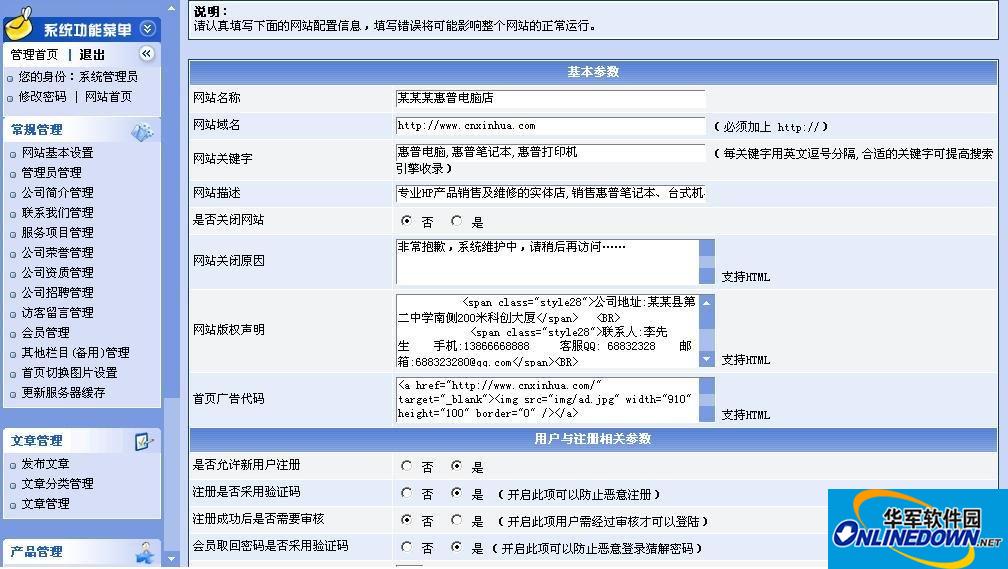This screenshot has width=1008, height=569.
Task: Click the 常规管理 section icon
Action: coord(142,131)
